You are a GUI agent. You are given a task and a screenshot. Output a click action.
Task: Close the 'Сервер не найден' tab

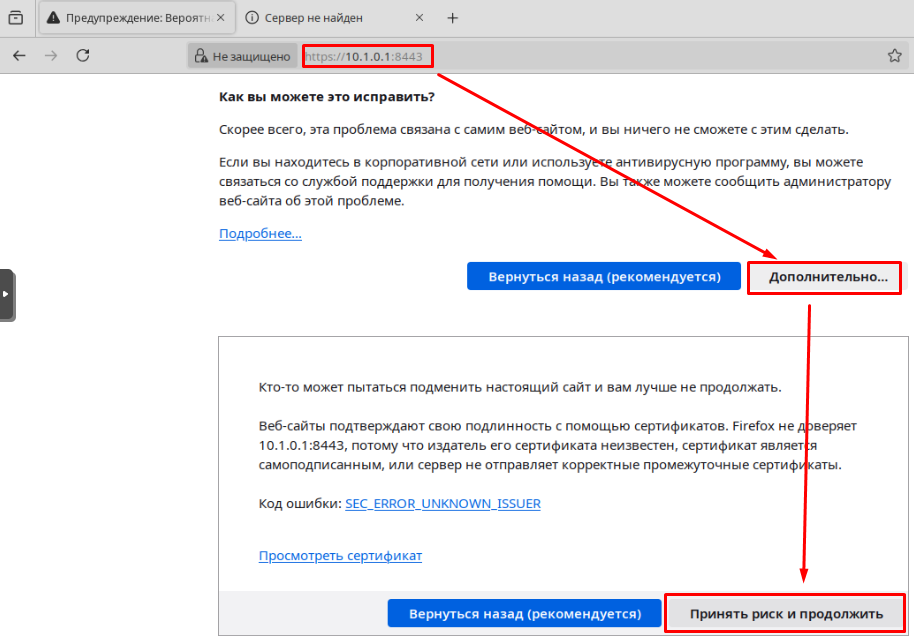click(x=418, y=18)
